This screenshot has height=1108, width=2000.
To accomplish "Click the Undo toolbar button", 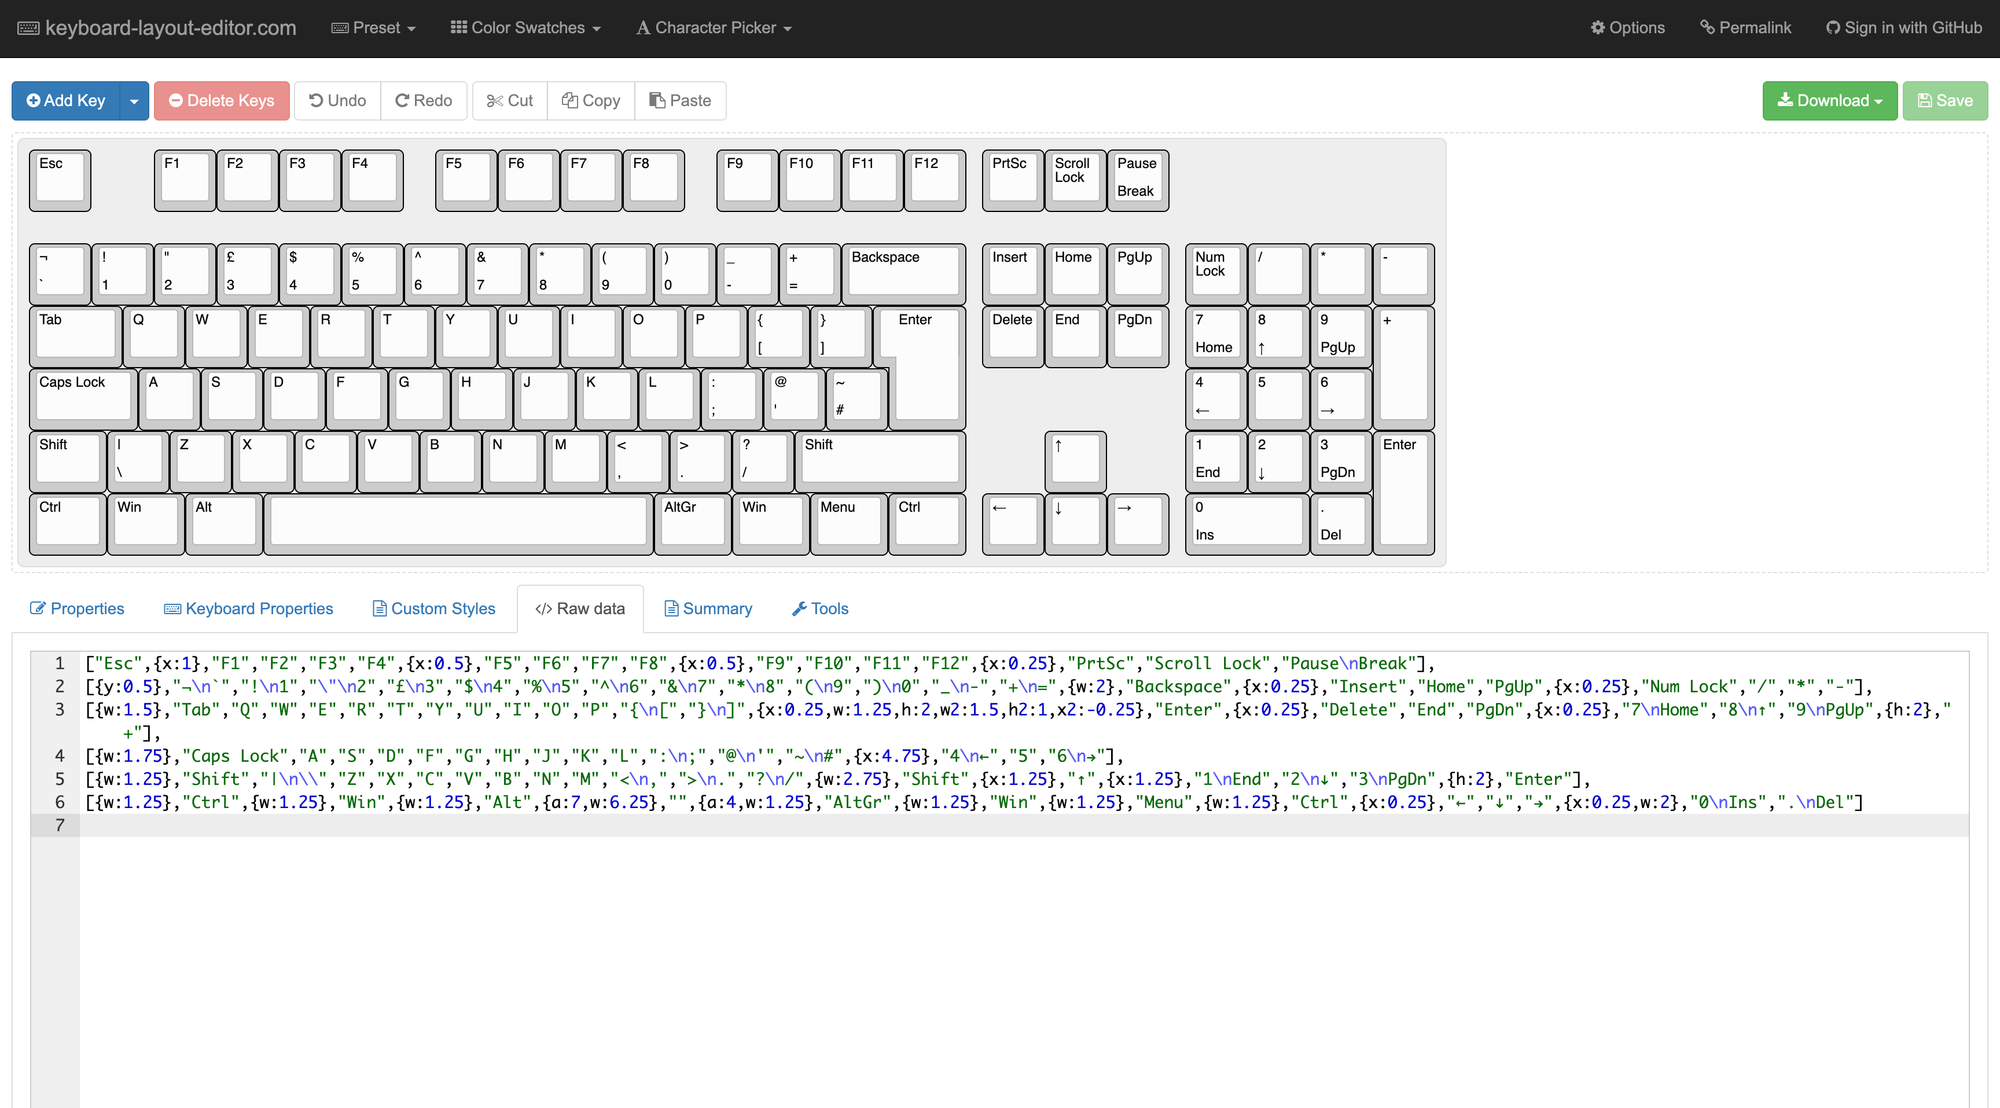I will pyautogui.click(x=337, y=100).
